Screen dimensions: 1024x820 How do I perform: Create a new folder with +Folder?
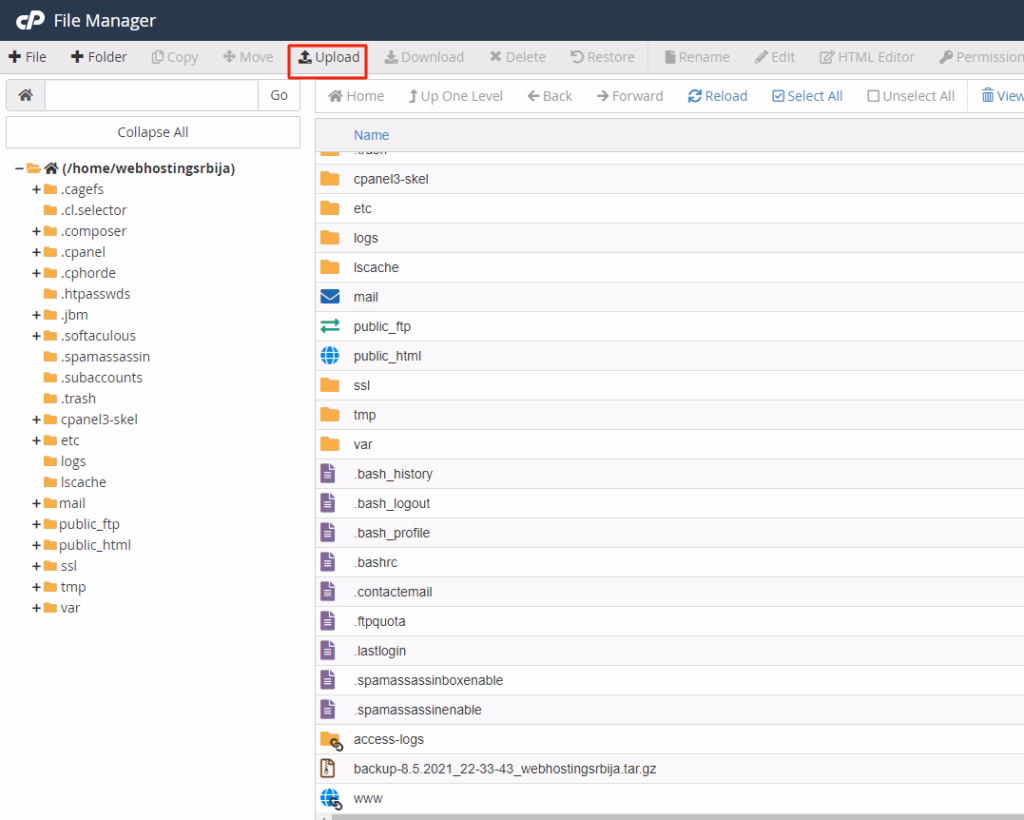click(x=99, y=57)
